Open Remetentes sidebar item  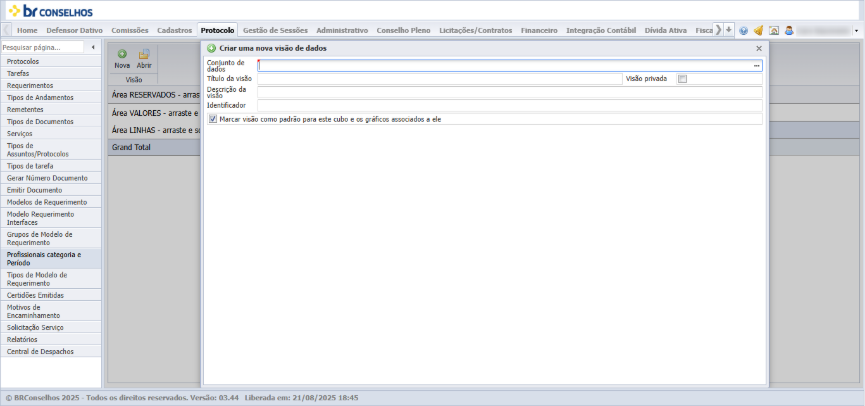click(x=51, y=110)
